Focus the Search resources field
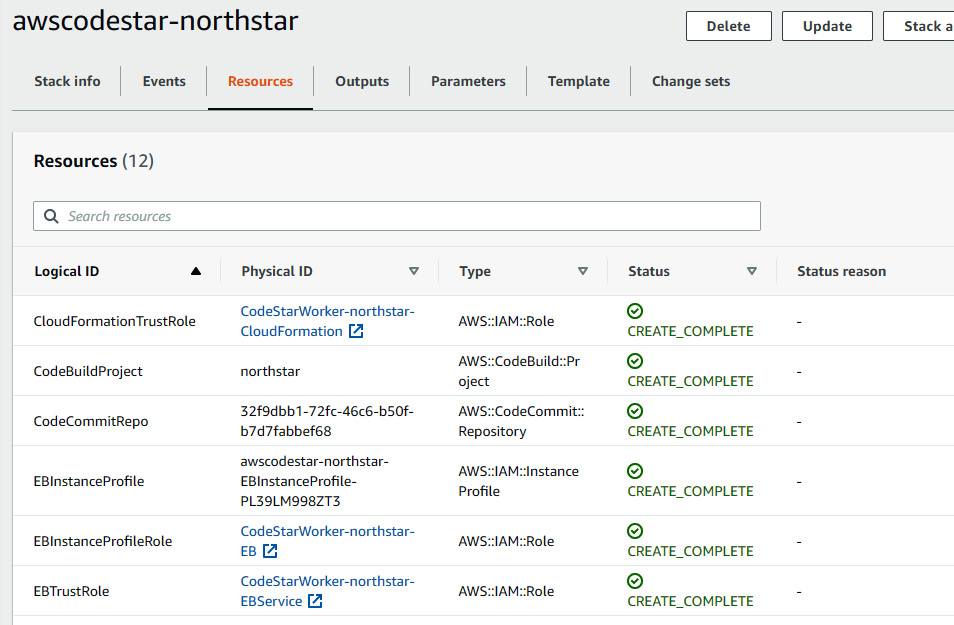The image size is (954, 625). pyautogui.click(x=397, y=216)
